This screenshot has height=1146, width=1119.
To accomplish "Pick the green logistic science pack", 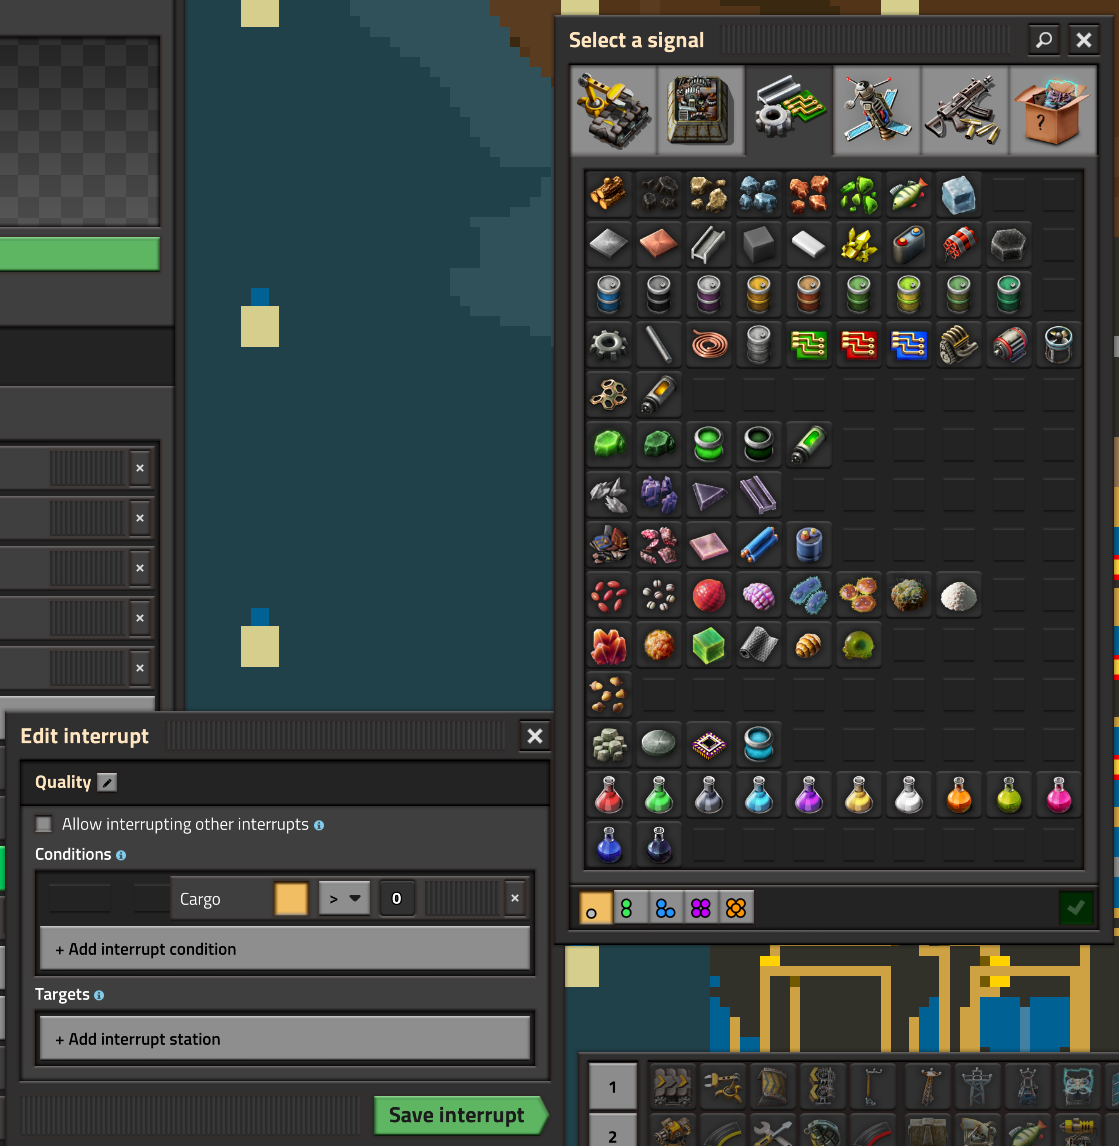I will 659,794.
